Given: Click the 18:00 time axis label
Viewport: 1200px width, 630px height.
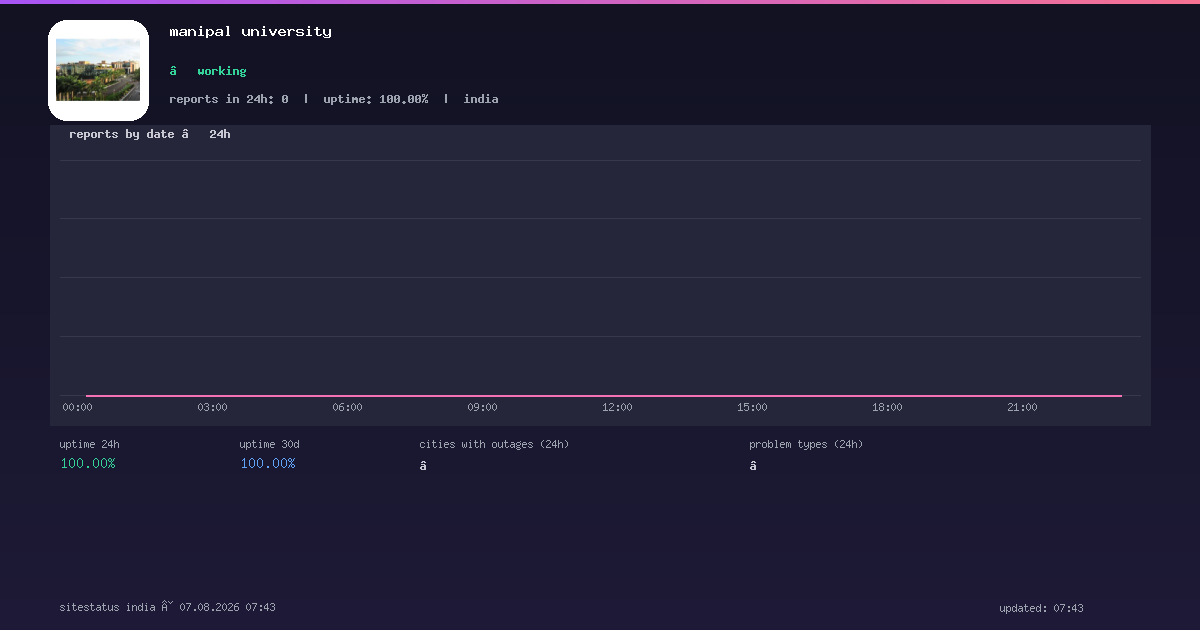Looking at the screenshot, I should tap(887, 407).
